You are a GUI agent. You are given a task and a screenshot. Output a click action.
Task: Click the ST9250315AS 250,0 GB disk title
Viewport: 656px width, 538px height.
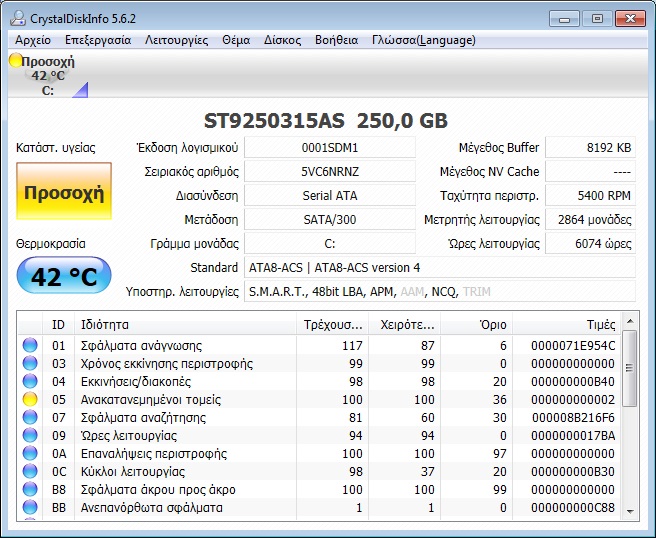(325, 120)
